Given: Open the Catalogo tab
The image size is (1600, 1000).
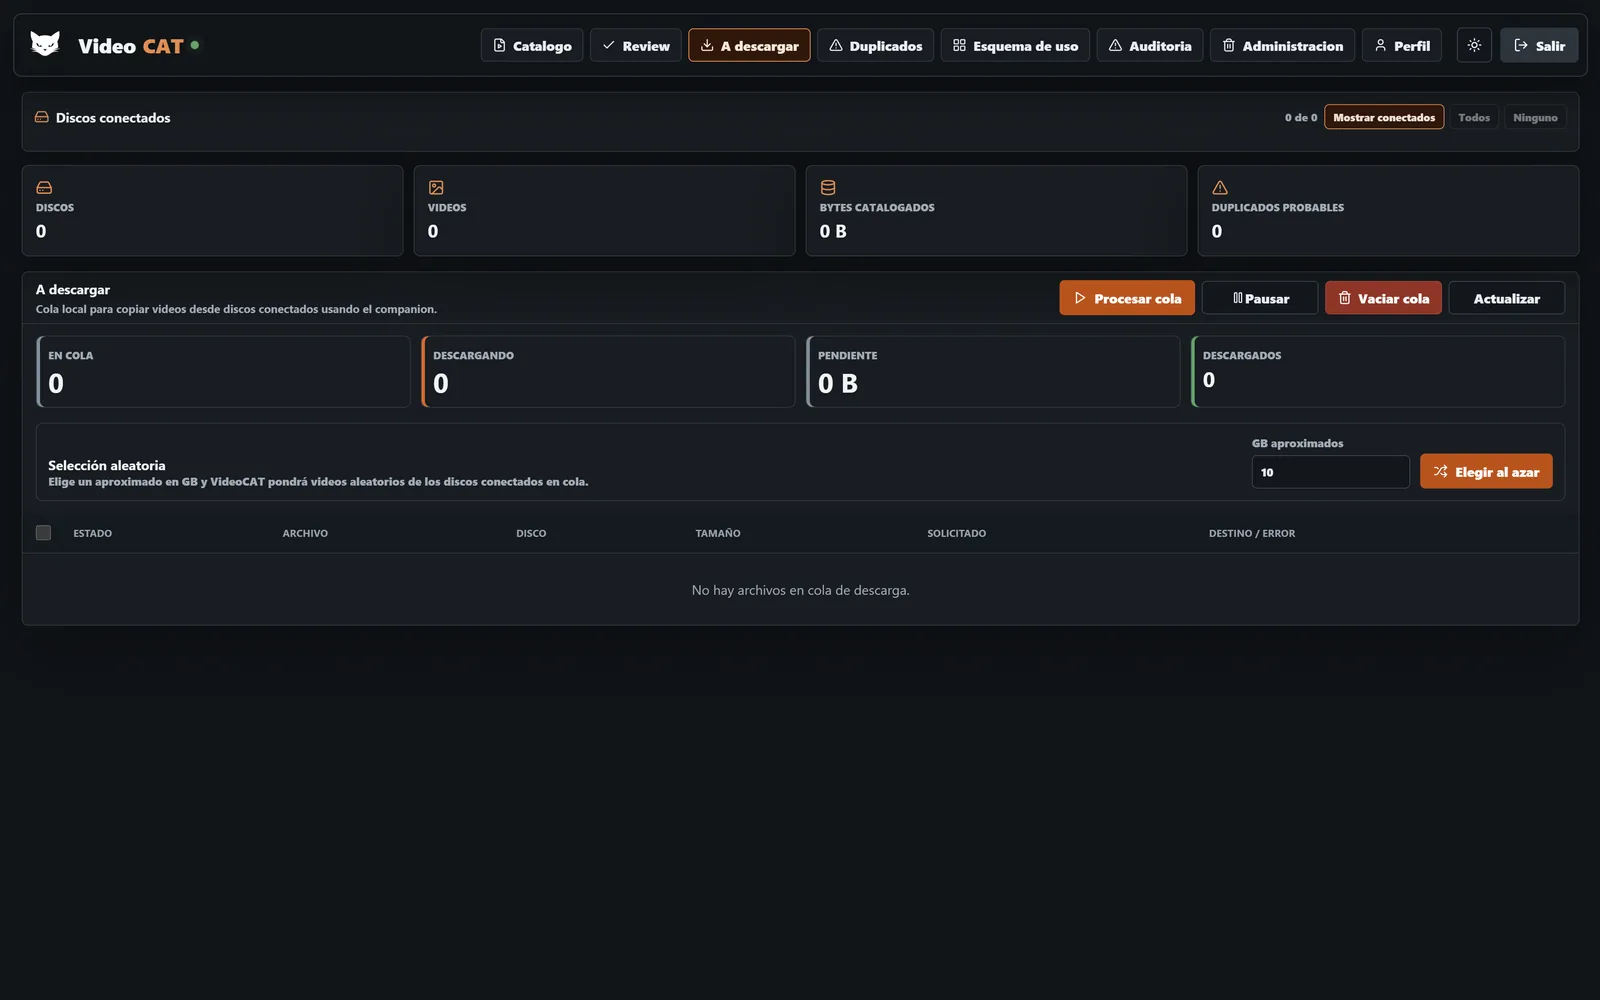Looking at the screenshot, I should pyautogui.click(x=532, y=45).
